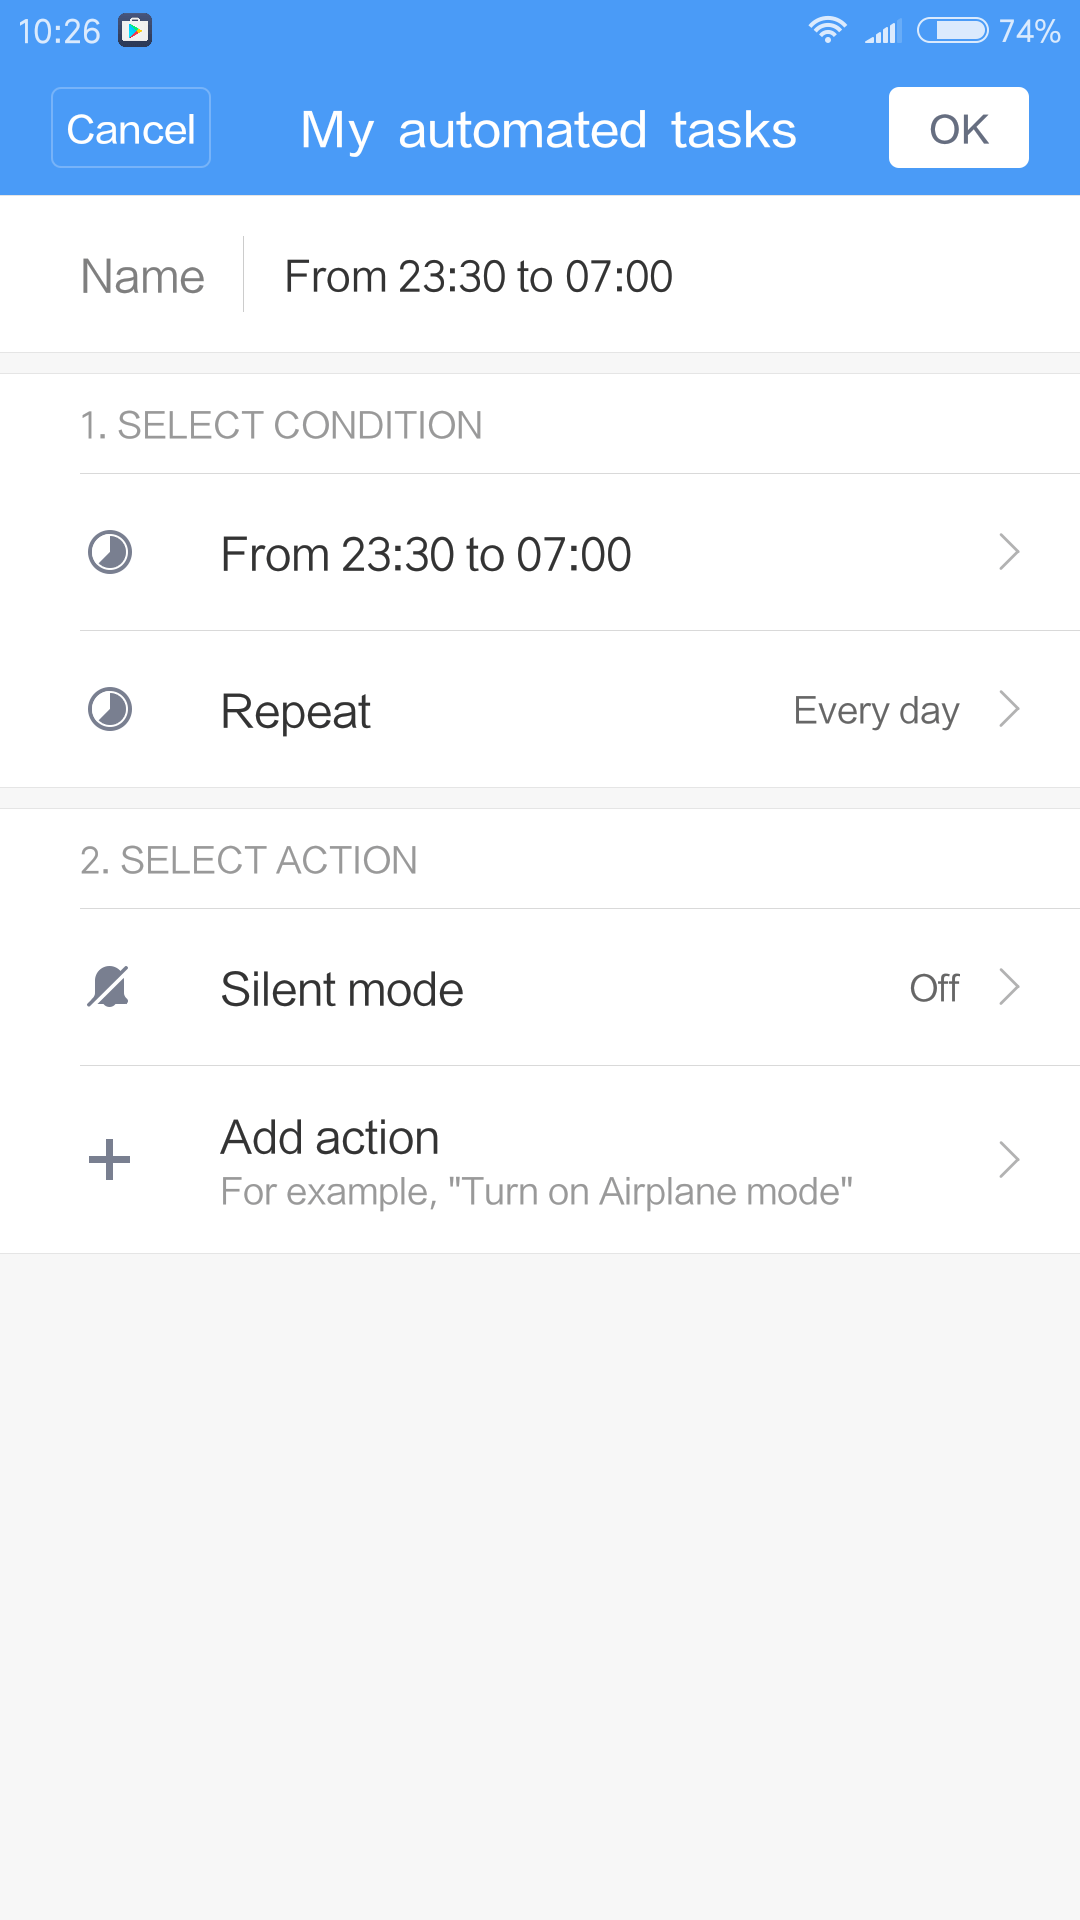Tap the plus icon for Add action
This screenshot has height=1920, width=1080.
click(109, 1160)
